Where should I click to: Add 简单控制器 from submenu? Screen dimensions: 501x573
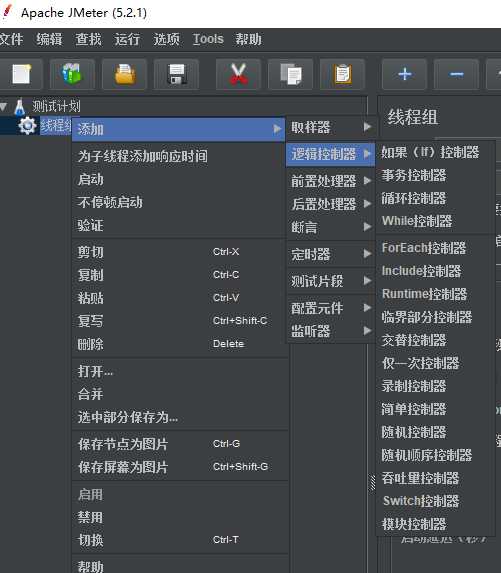435,409
